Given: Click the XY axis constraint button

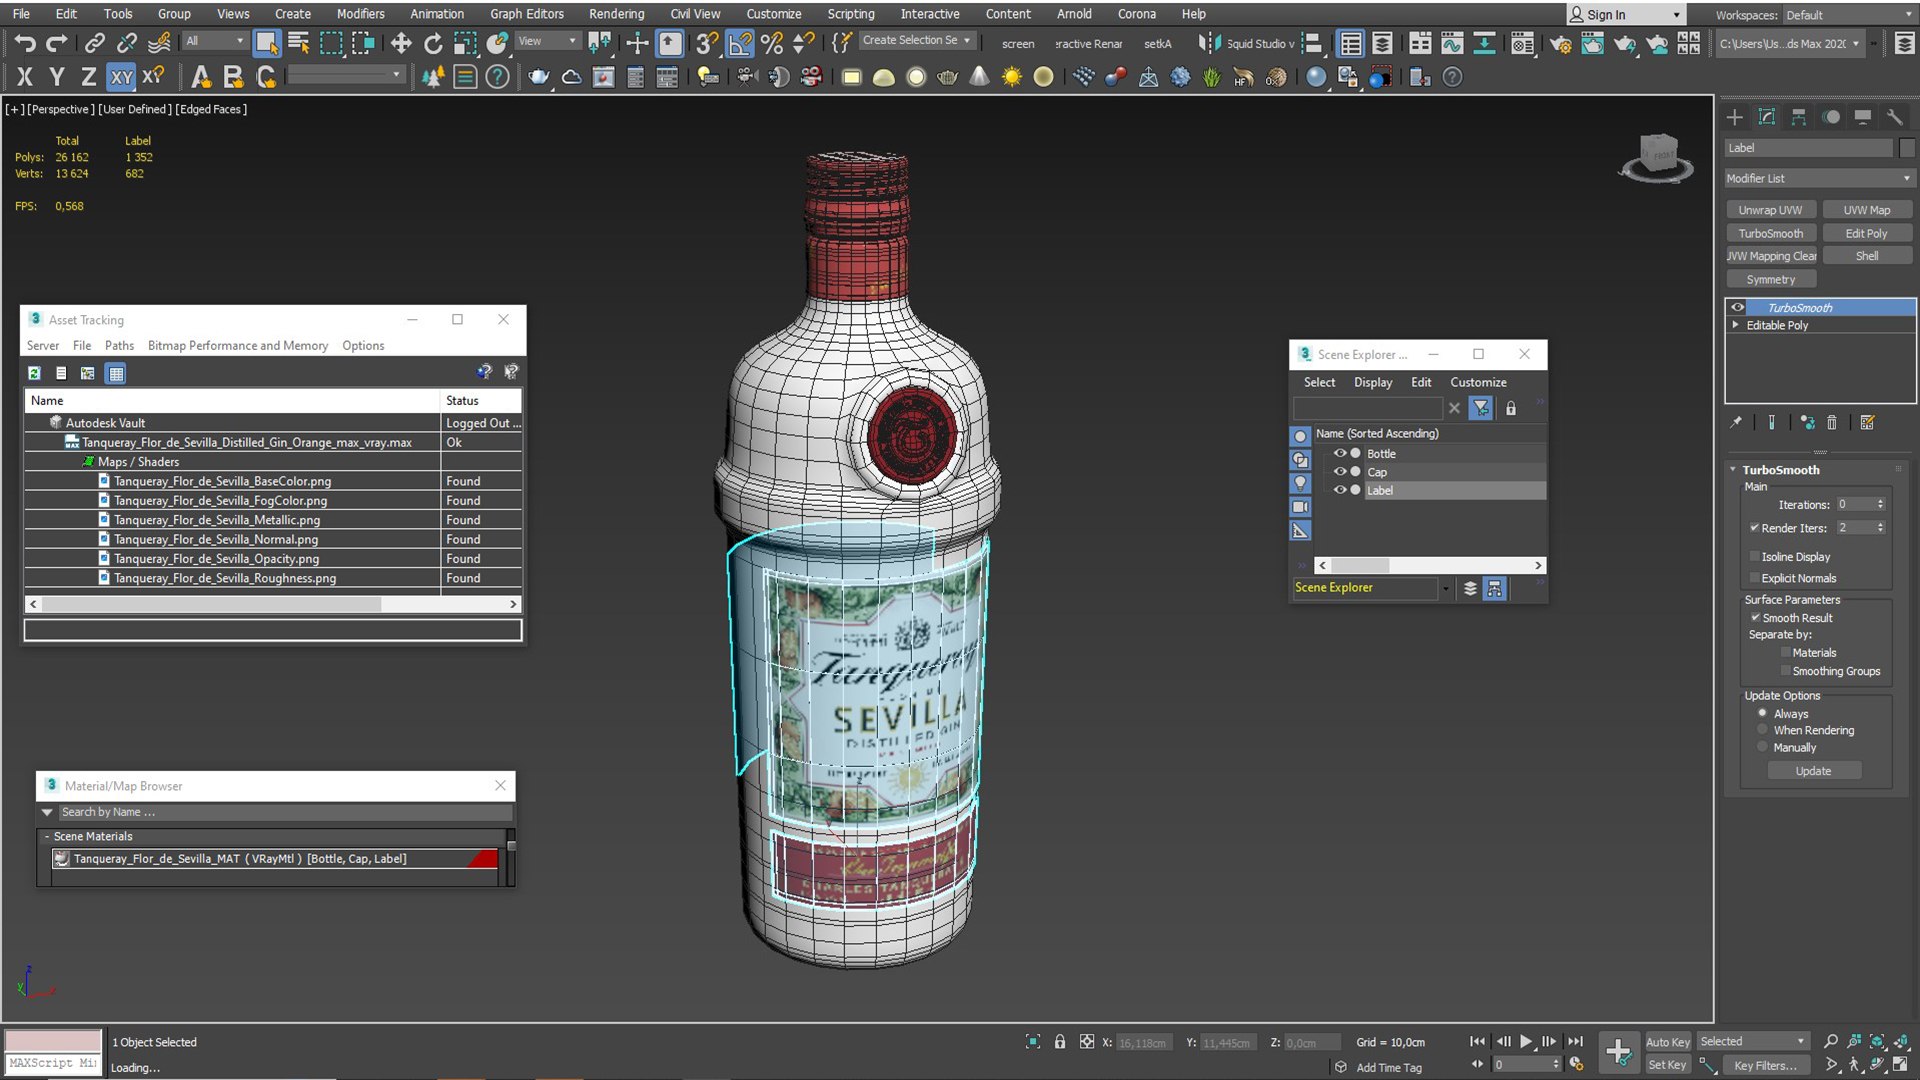Looking at the screenshot, I should pos(121,77).
